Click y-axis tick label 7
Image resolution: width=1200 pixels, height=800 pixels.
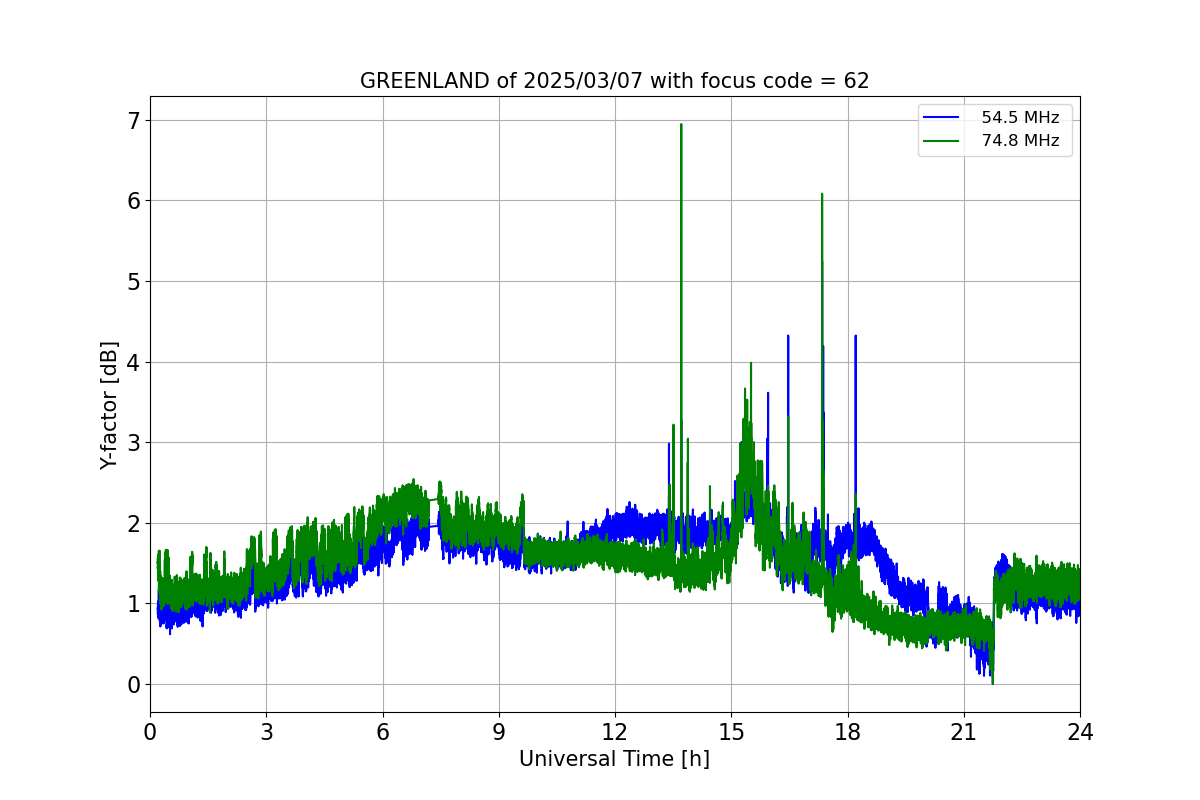134,120
